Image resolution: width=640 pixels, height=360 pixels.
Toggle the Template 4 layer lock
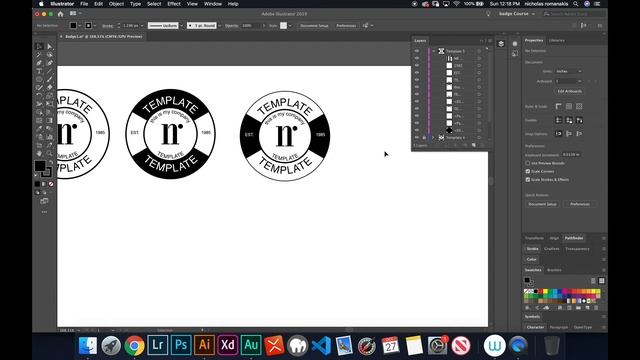pyautogui.click(x=424, y=138)
